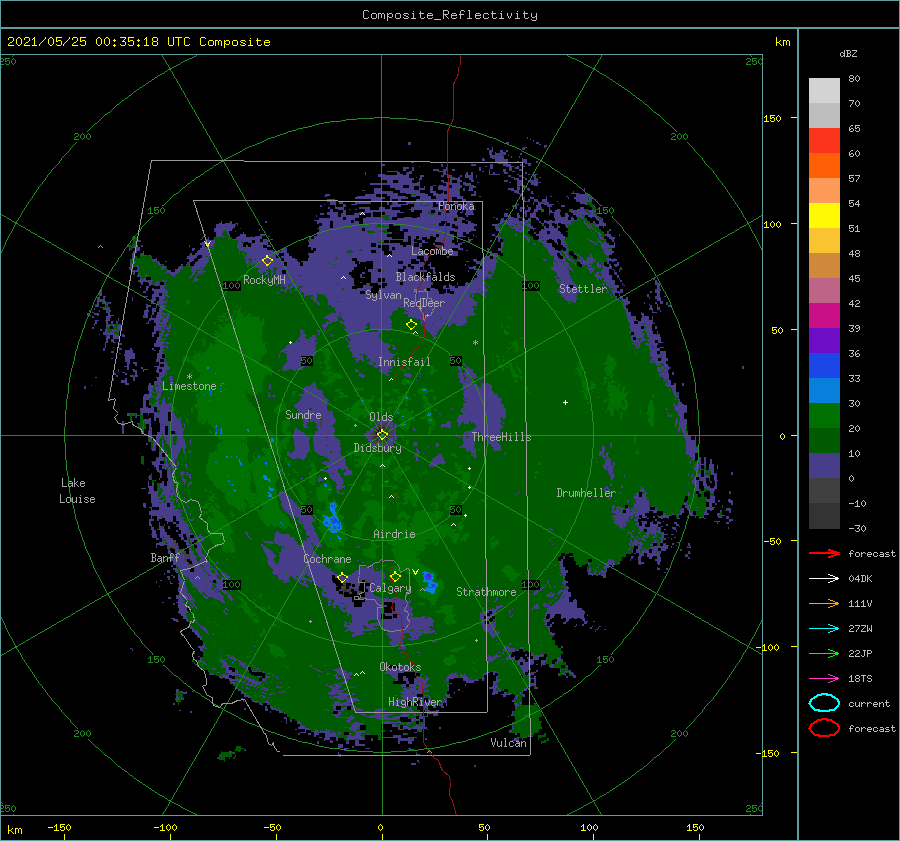Click the Okotoks city label
The height and width of the screenshot is (841, 900).
(400, 667)
